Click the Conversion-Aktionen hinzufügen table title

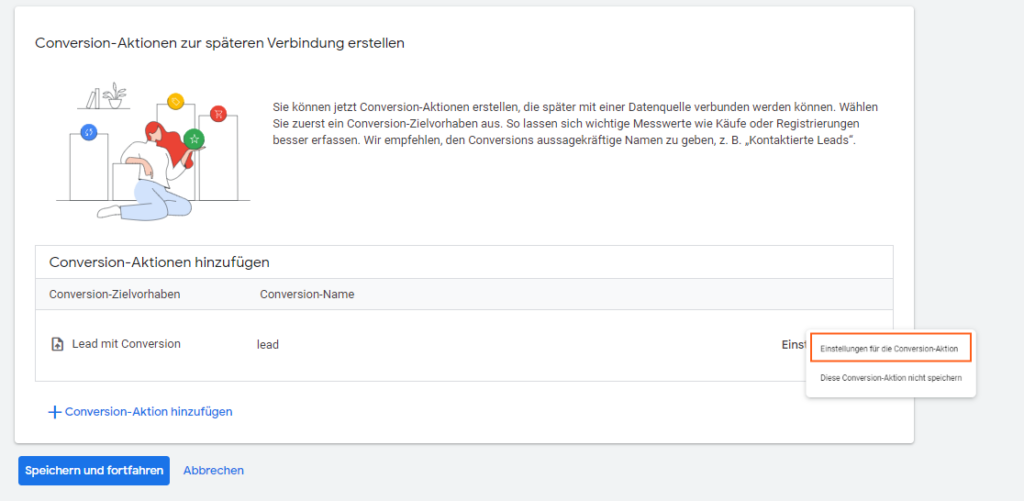159,263
